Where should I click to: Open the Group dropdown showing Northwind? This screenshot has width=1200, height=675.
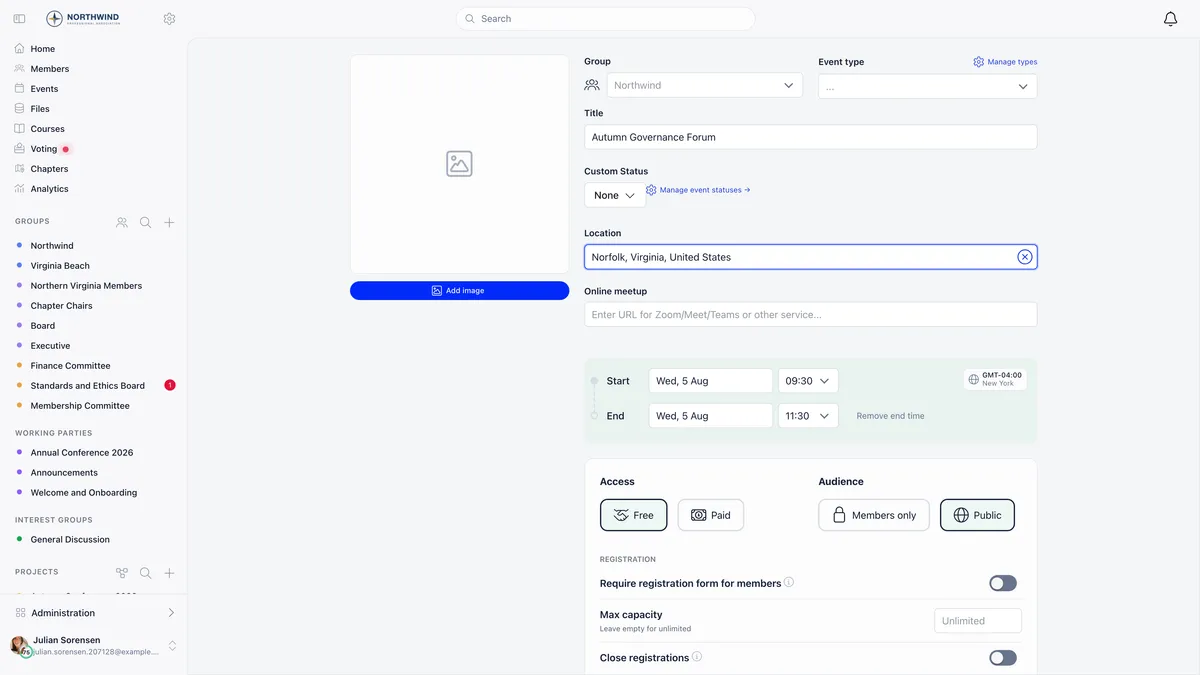point(704,85)
